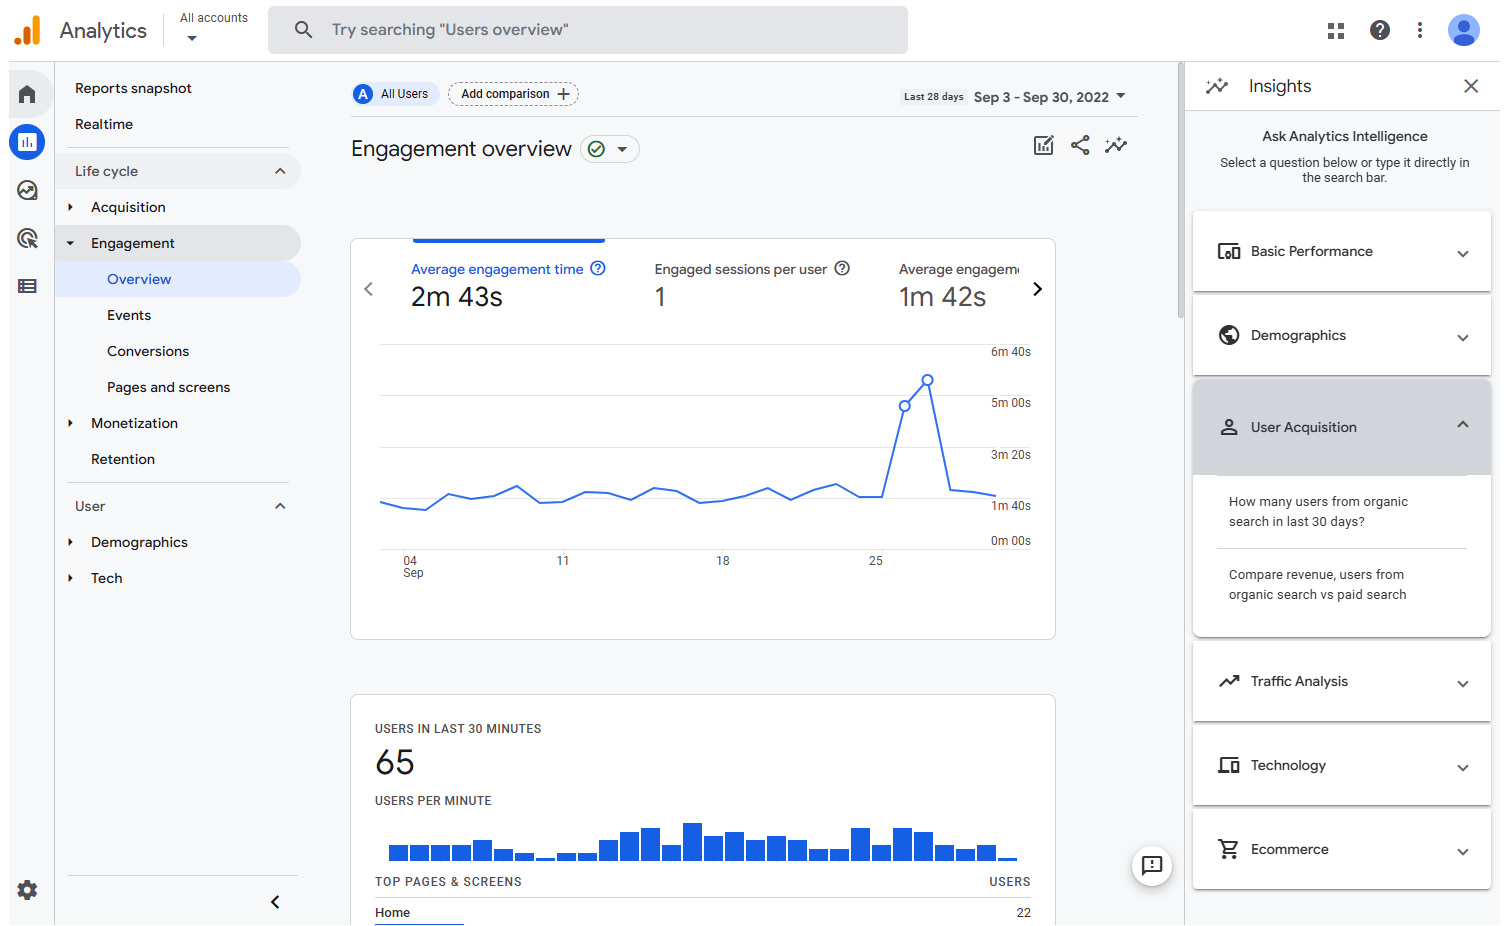Image resolution: width=1509 pixels, height=926 pixels.
Task: Select the Engaged sessions per user metric tab
Action: pyautogui.click(x=752, y=285)
